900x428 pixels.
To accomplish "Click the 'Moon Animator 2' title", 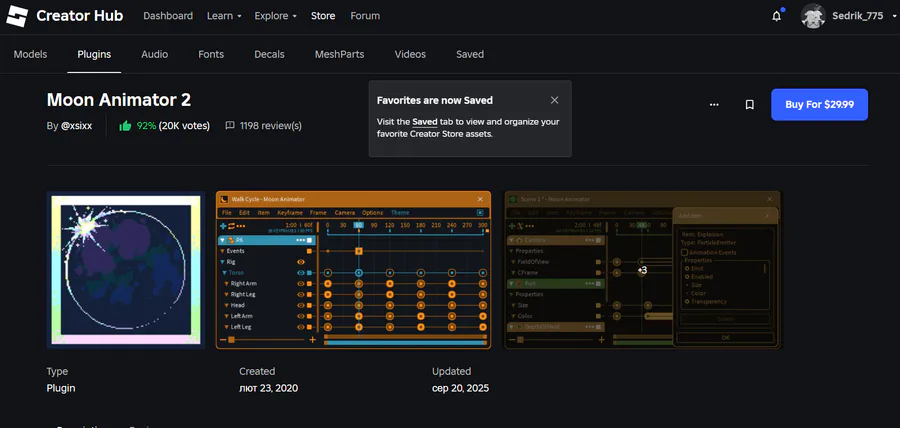I will coord(119,100).
